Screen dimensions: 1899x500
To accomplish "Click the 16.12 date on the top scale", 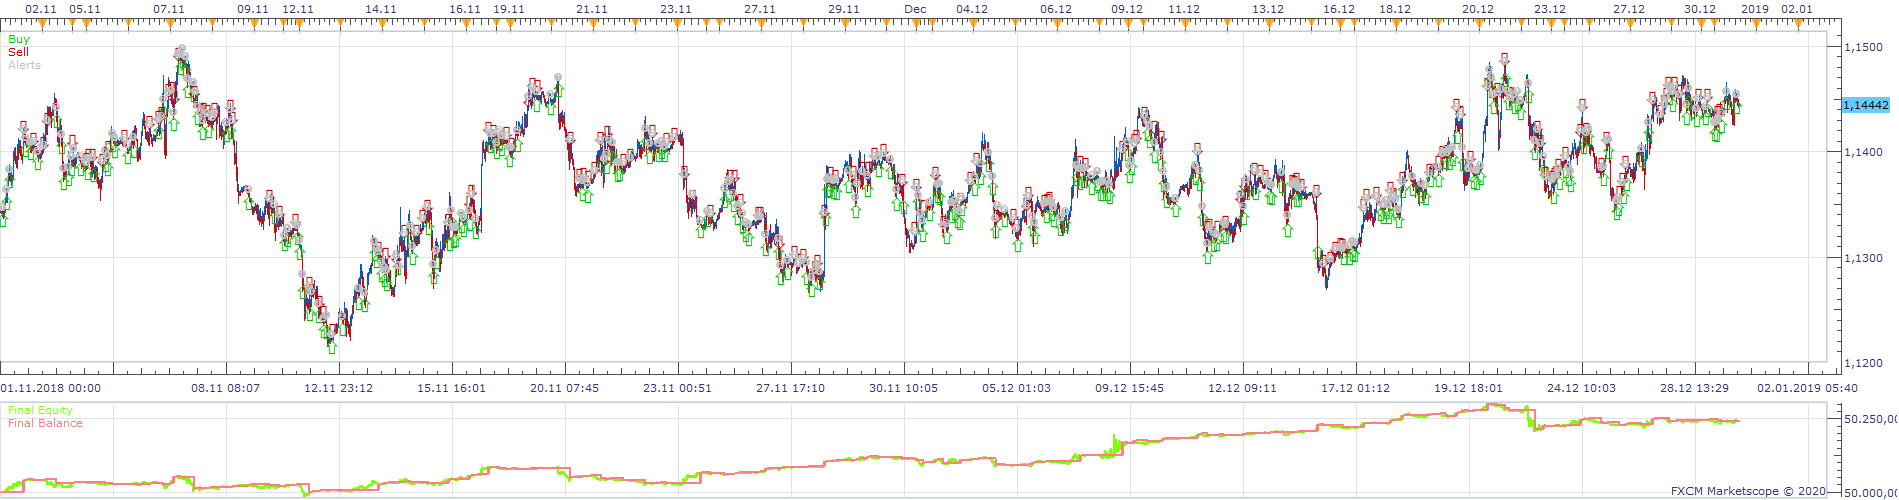I will coord(1338,9).
